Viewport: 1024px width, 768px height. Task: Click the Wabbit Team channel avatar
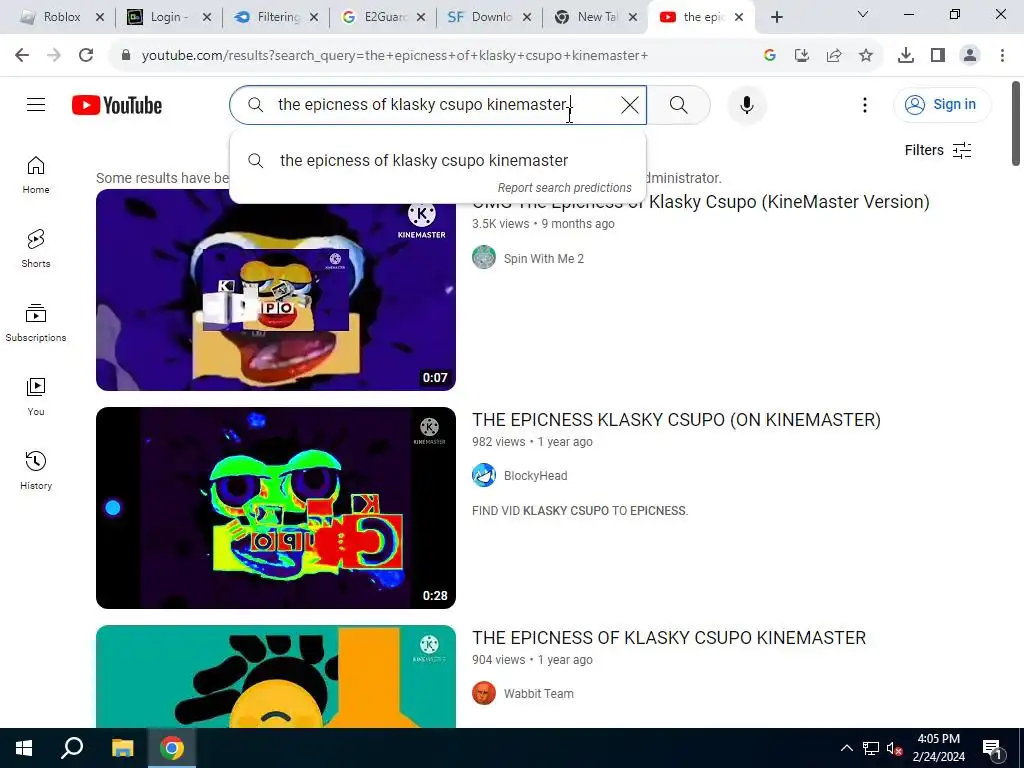pos(484,694)
